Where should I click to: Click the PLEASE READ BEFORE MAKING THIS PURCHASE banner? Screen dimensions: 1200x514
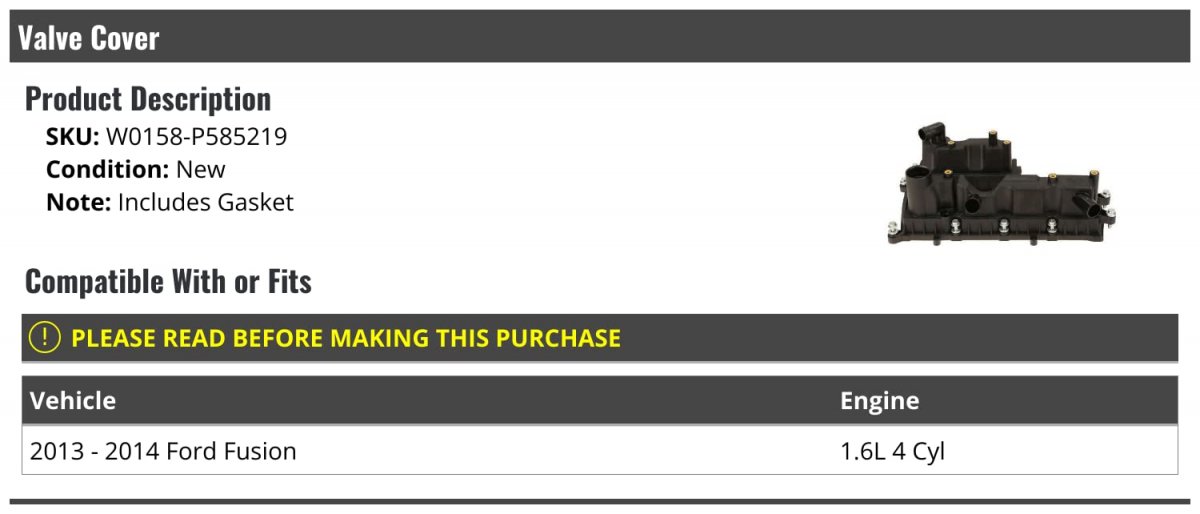tap(600, 338)
